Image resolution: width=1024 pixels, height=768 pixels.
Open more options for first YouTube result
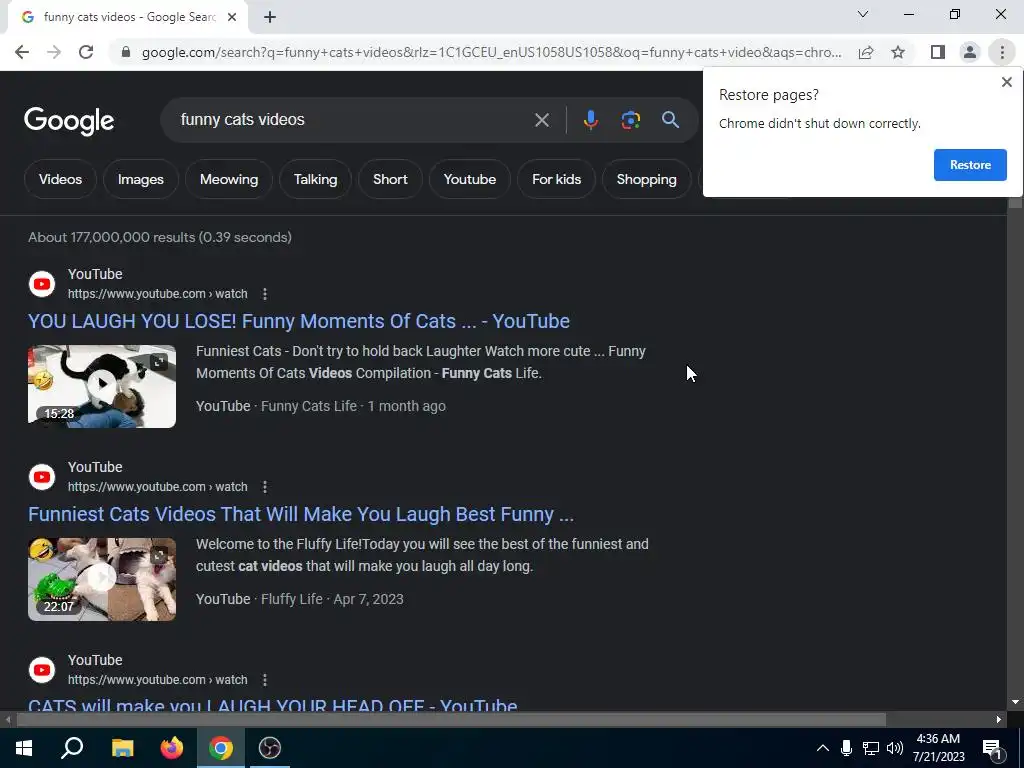click(264, 294)
